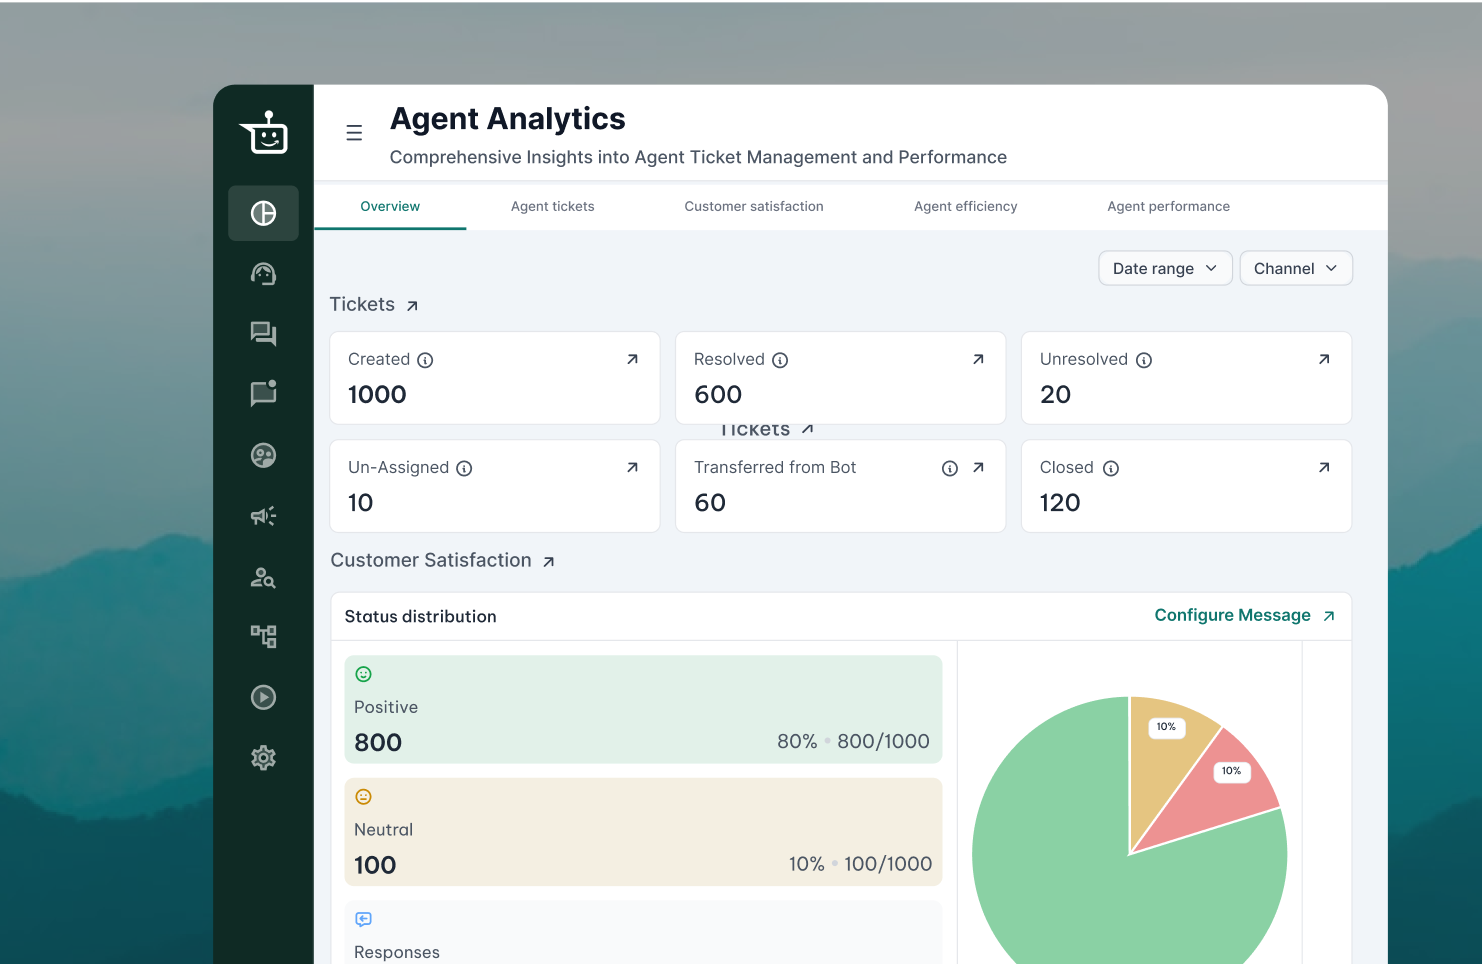Click the info icon next to Un-Assigned
This screenshot has height=964, width=1482.
pyautogui.click(x=464, y=468)
